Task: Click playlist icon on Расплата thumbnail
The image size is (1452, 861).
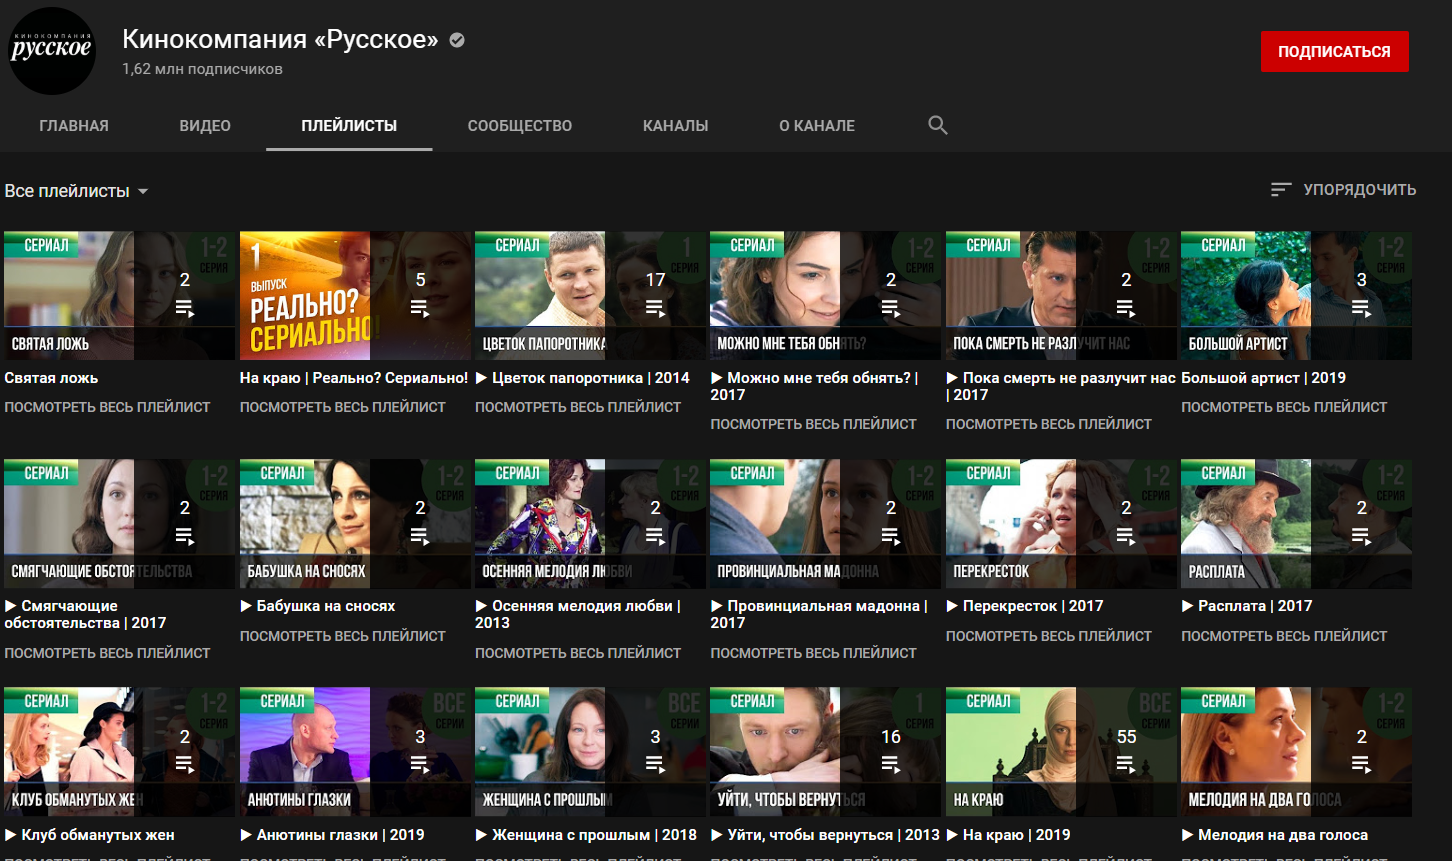Action: [x=1361, y=536]
